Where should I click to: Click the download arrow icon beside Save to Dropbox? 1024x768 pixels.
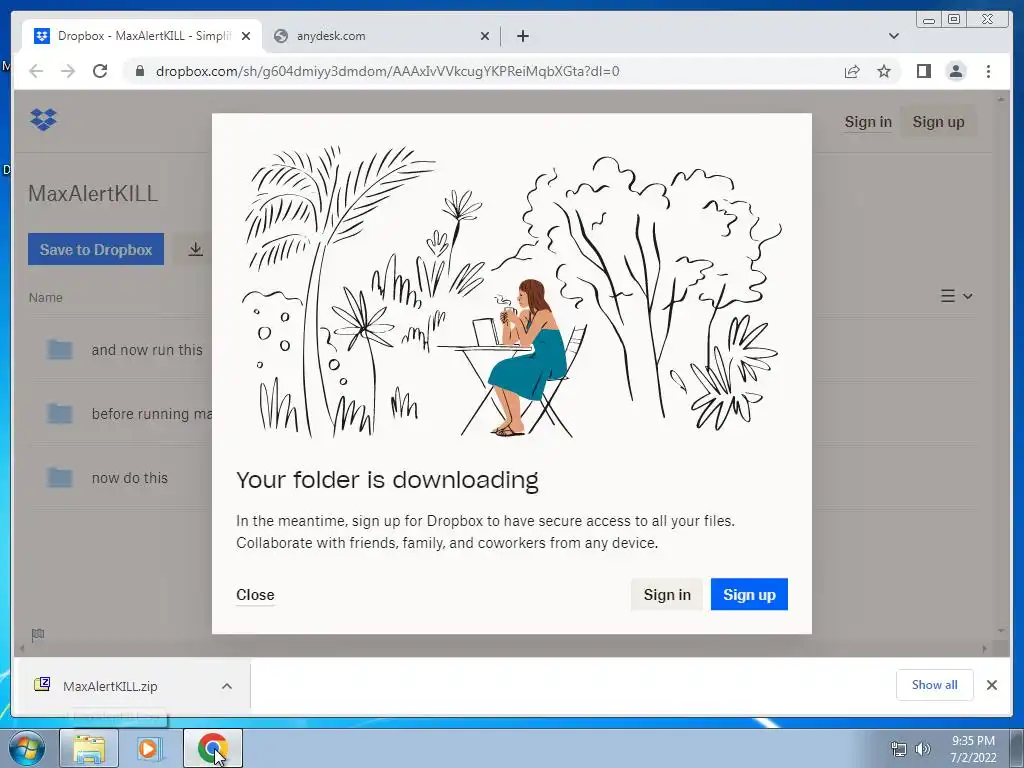coord(195,249)
